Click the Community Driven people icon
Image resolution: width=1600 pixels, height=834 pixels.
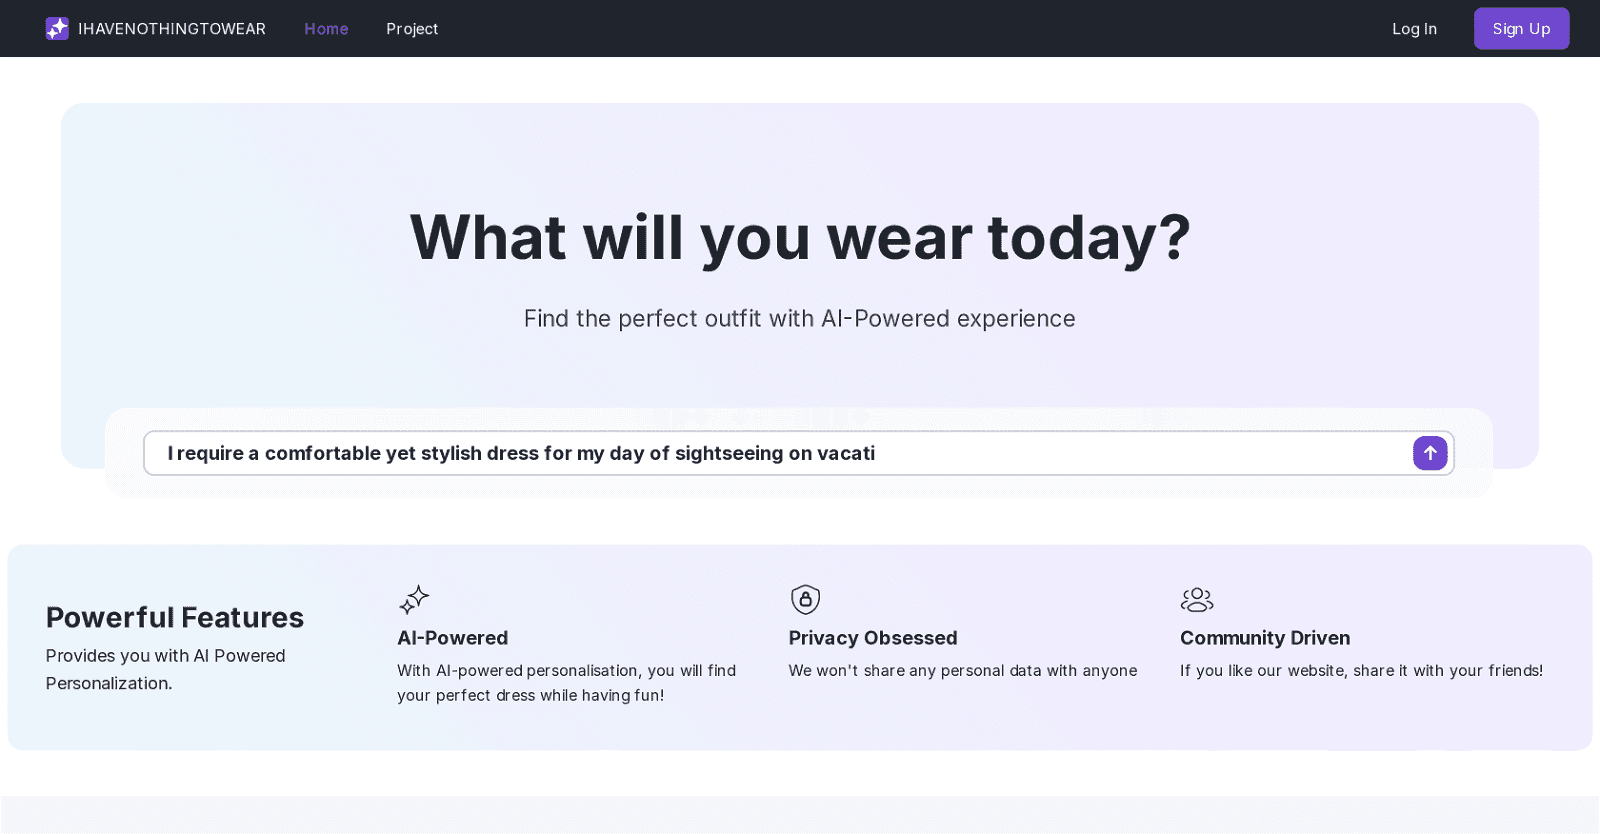(x=1196, y=600)
